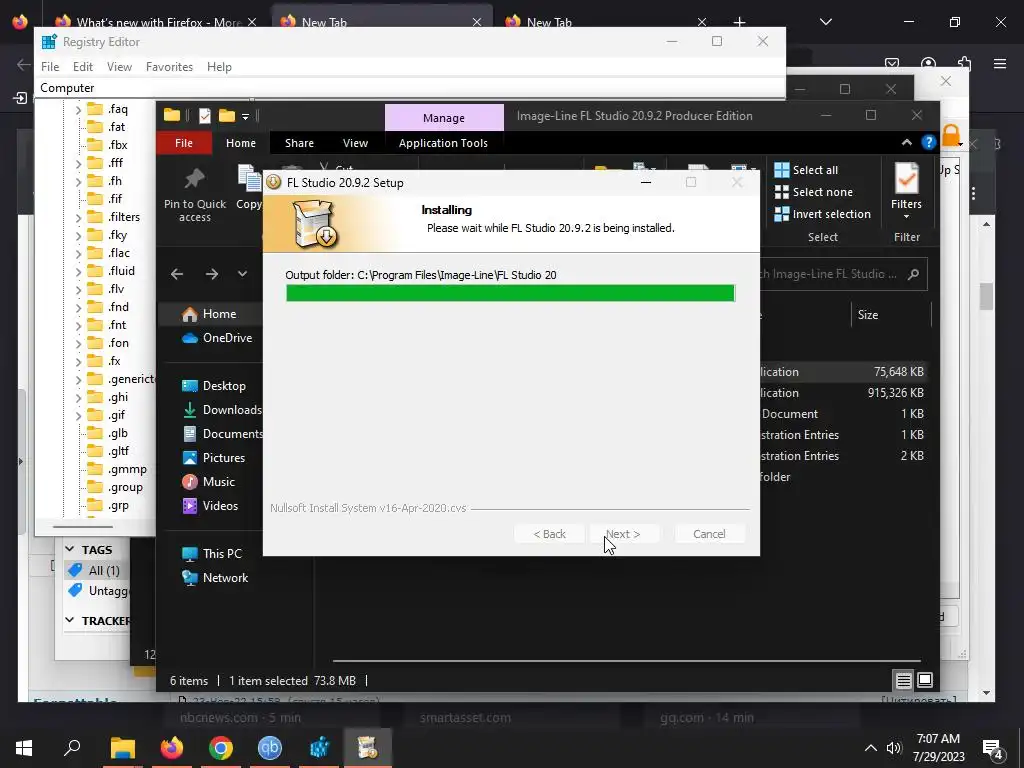
Task: Click Next in FL Studio Setup
Action: pos(624,534)
